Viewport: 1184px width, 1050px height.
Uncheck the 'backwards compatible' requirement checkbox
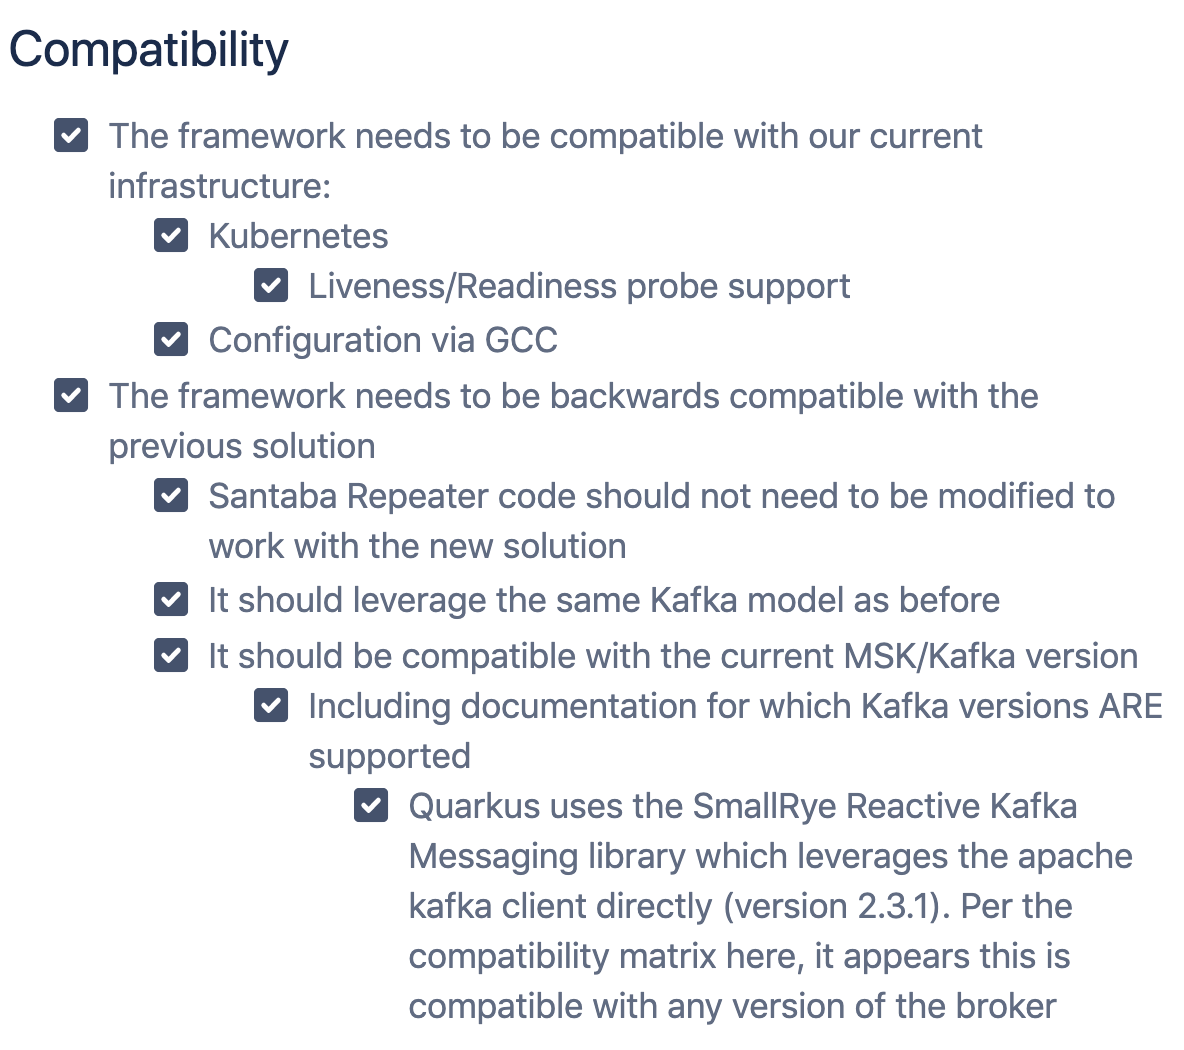(x=71, y=395)
